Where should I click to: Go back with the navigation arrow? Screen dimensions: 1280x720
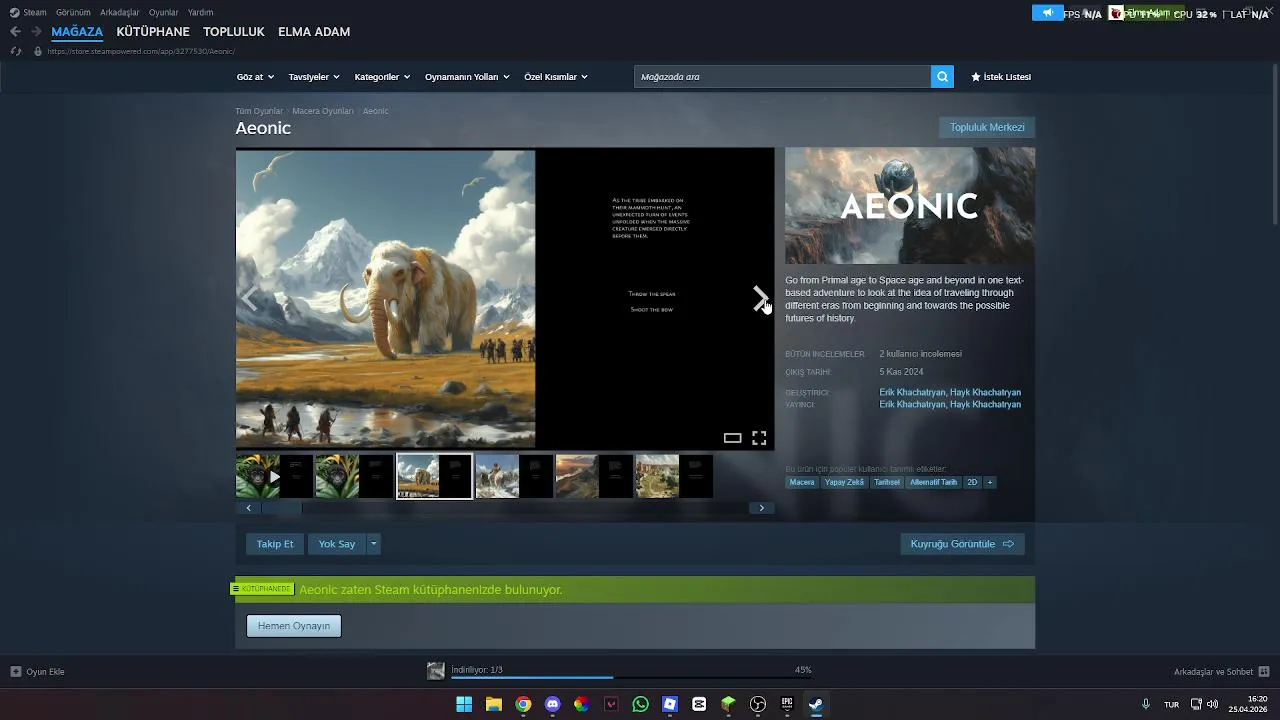15,32
